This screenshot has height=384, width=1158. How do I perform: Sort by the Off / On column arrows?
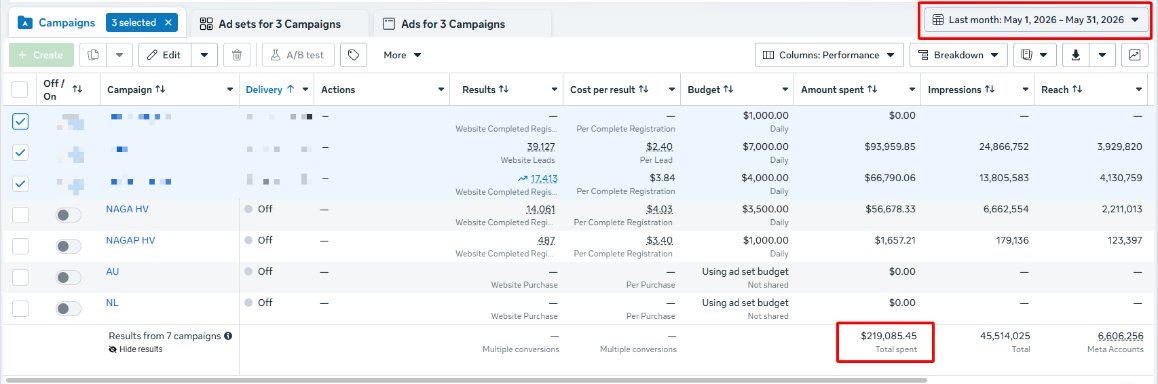click(x=78, y=89)
